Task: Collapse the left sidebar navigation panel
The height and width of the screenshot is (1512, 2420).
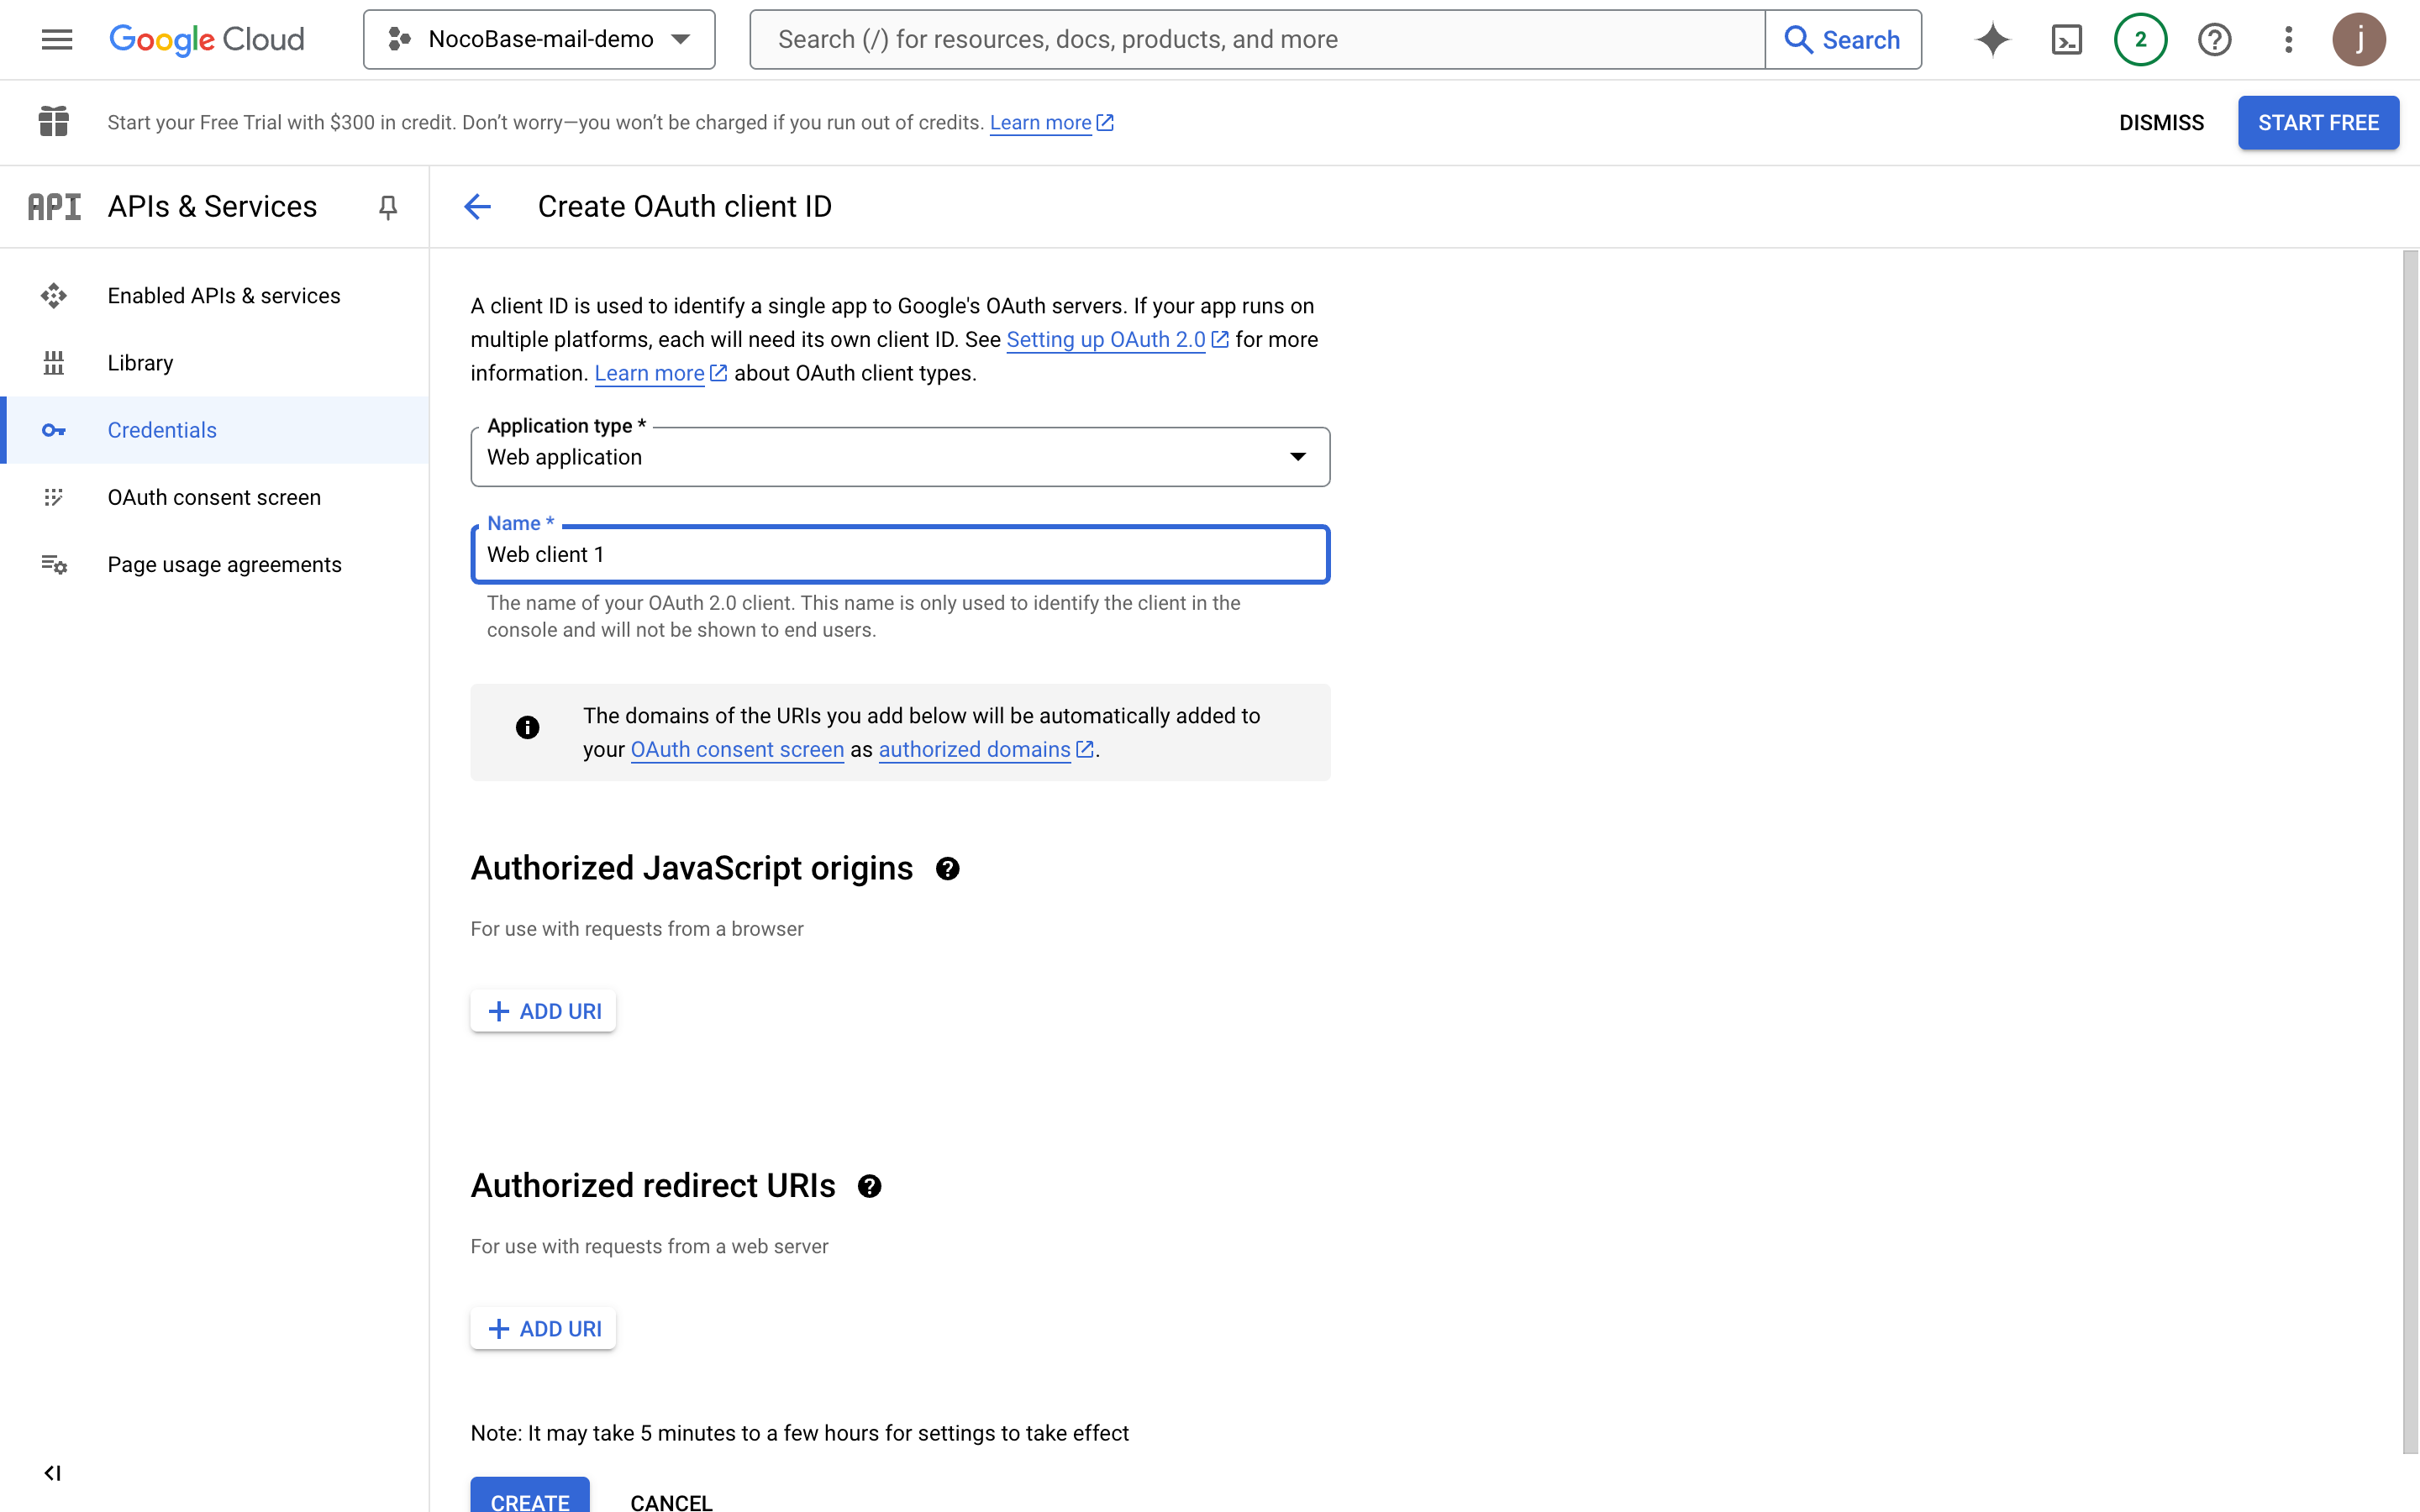Action: tap(53, 1472)
